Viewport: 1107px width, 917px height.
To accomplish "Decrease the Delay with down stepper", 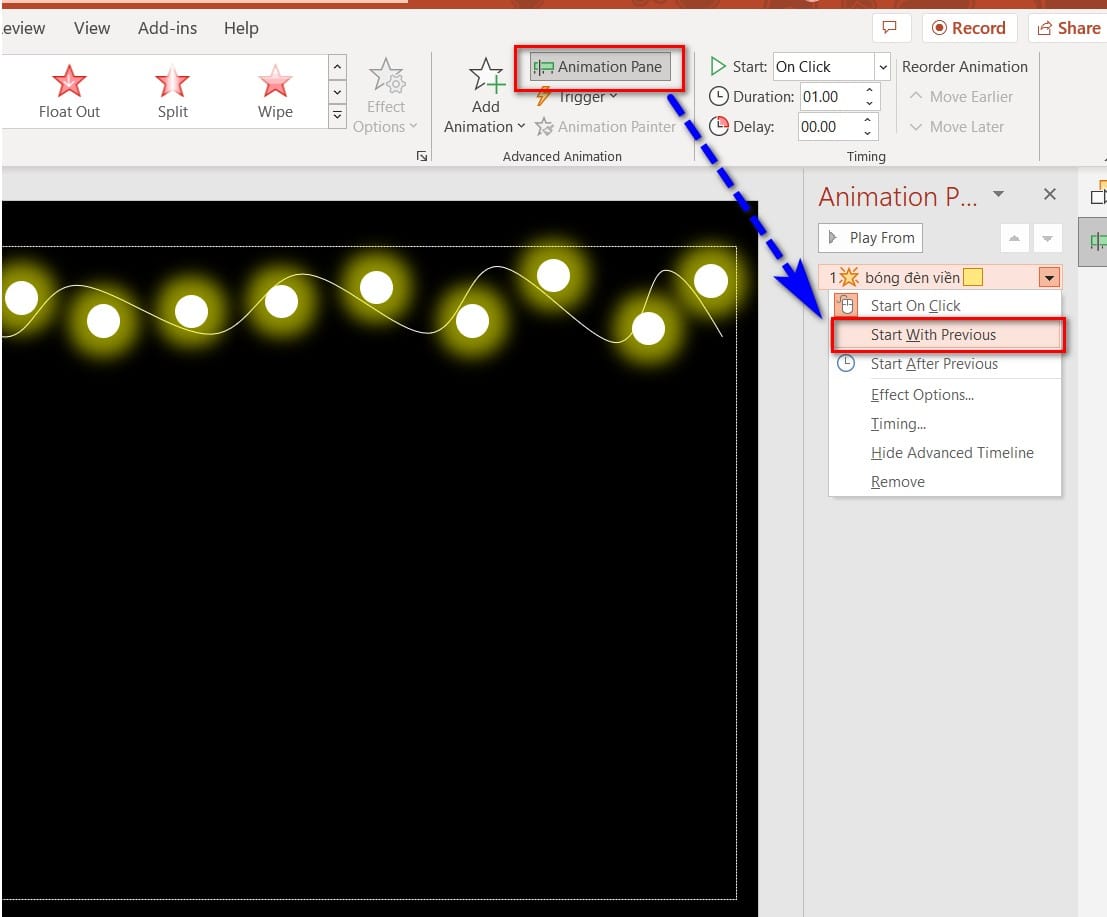I will [868, 133].
